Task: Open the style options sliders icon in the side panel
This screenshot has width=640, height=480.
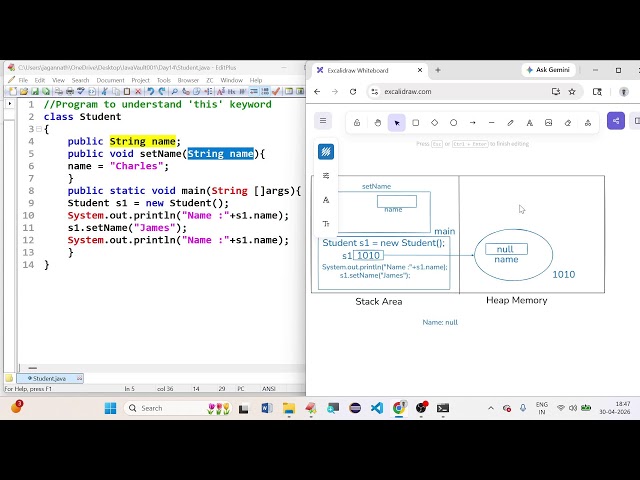Action: coord(326,176)
